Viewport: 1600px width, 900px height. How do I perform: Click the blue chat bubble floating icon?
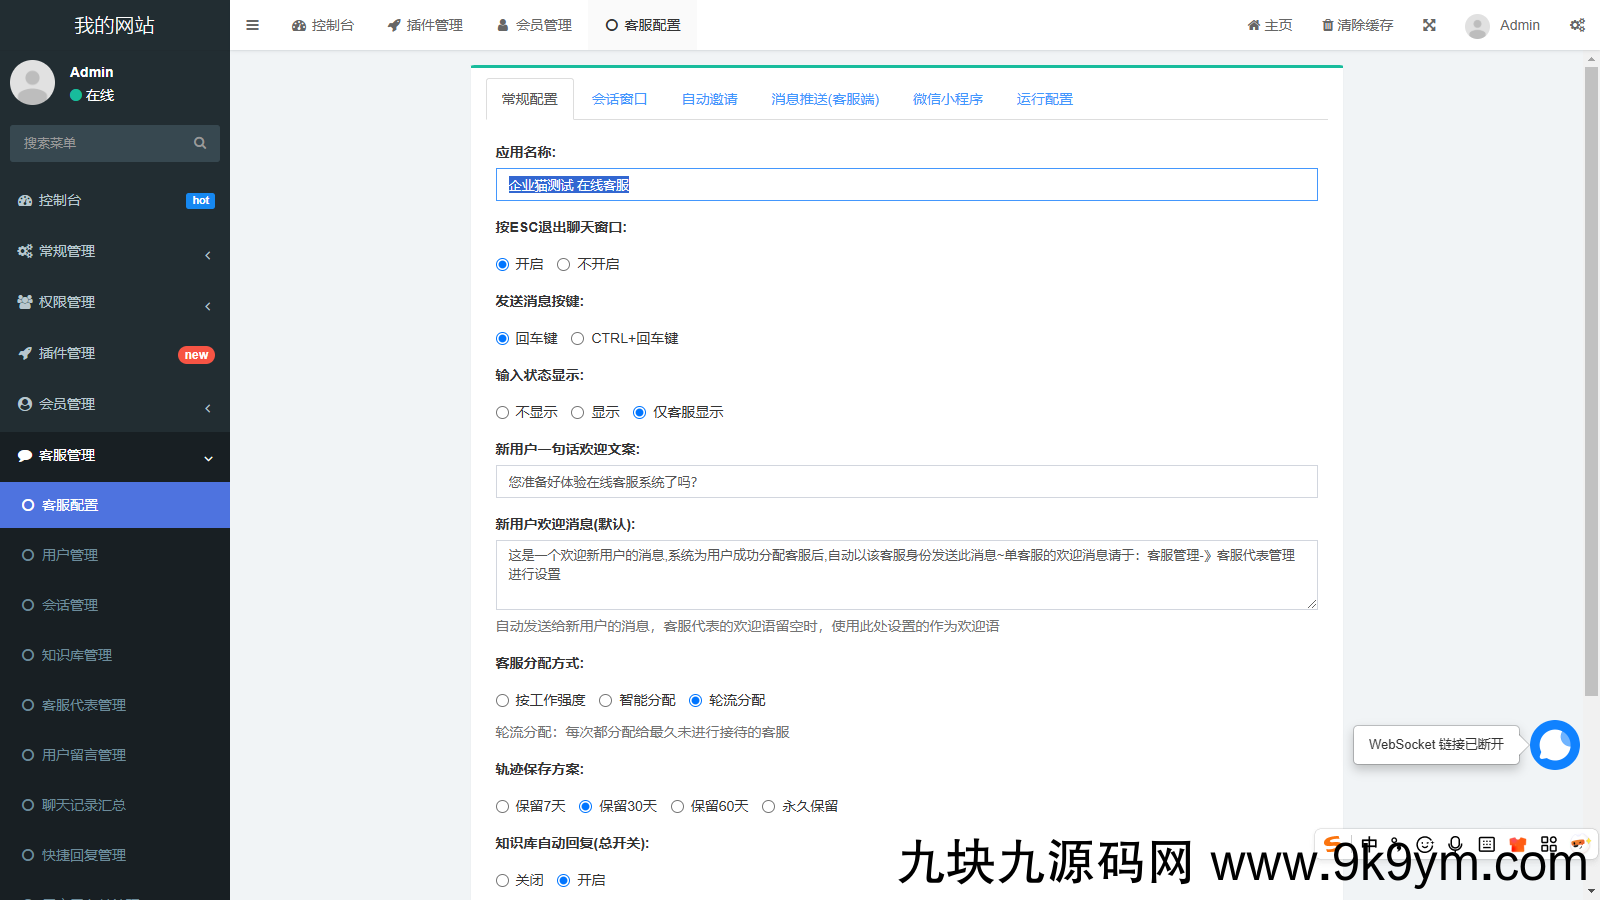coord(1555,745)
